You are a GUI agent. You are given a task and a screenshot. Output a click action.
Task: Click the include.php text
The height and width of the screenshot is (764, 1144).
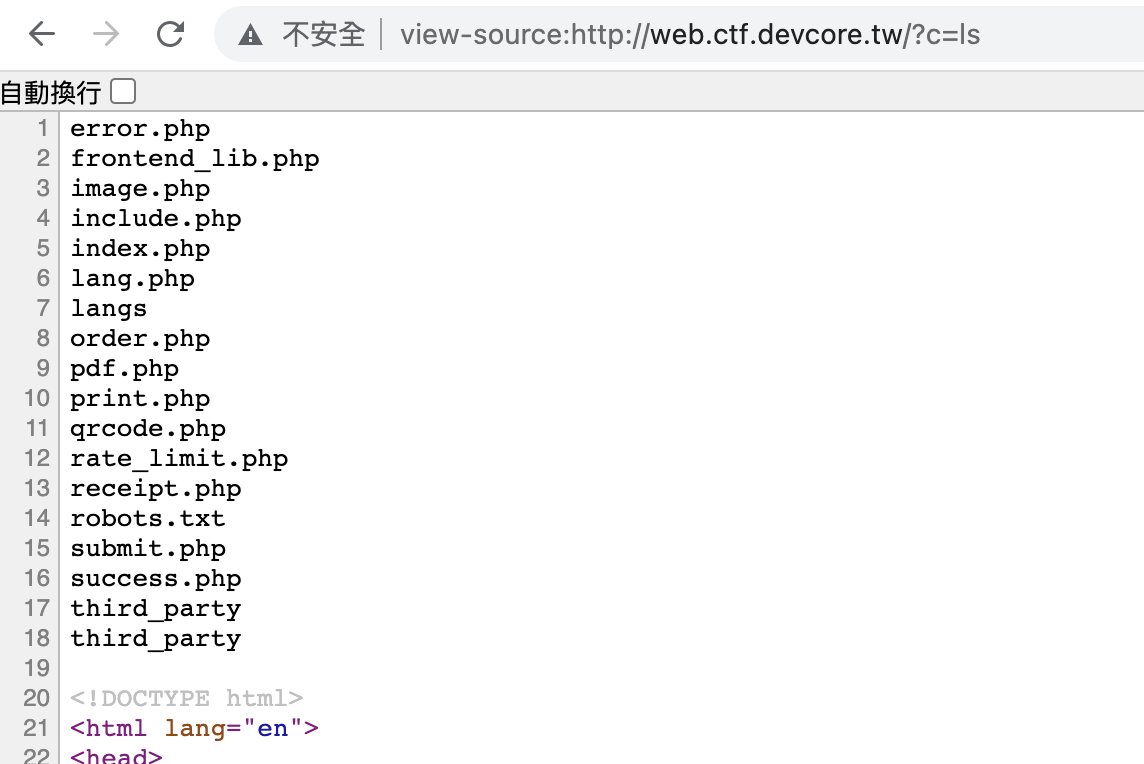155,219
